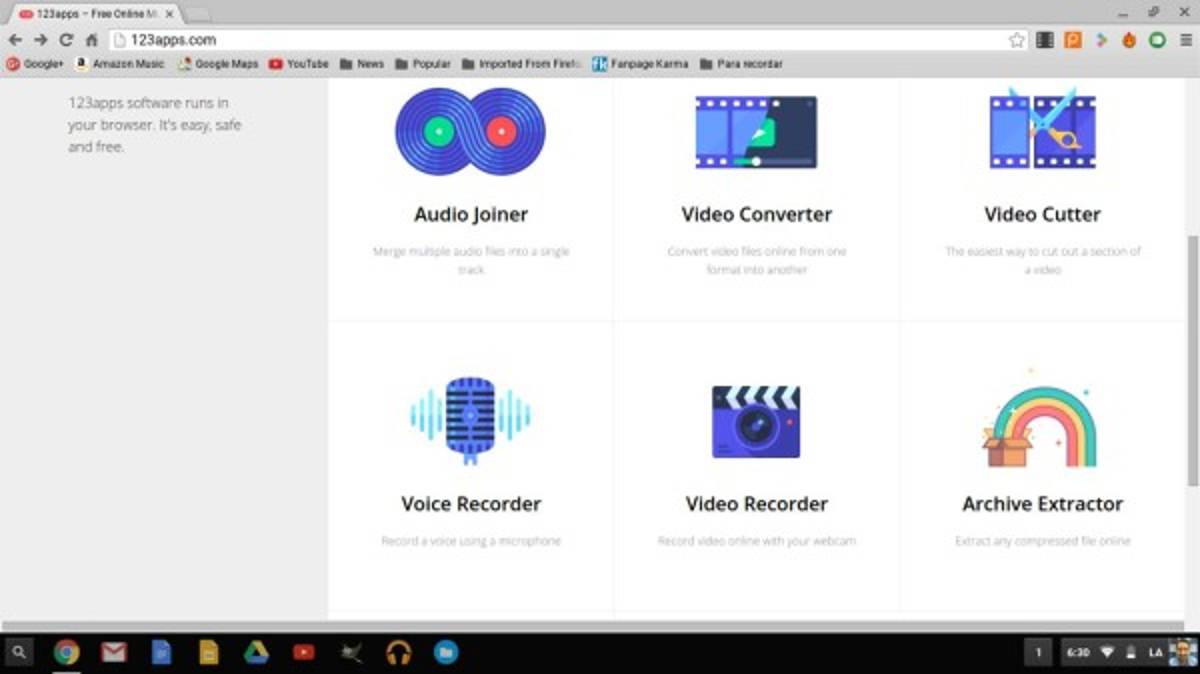The width and height of the screenshot is (1200, 674).
Task: Launch the Voice Recorder microphone icon
Action: click(x=470, y=420)
